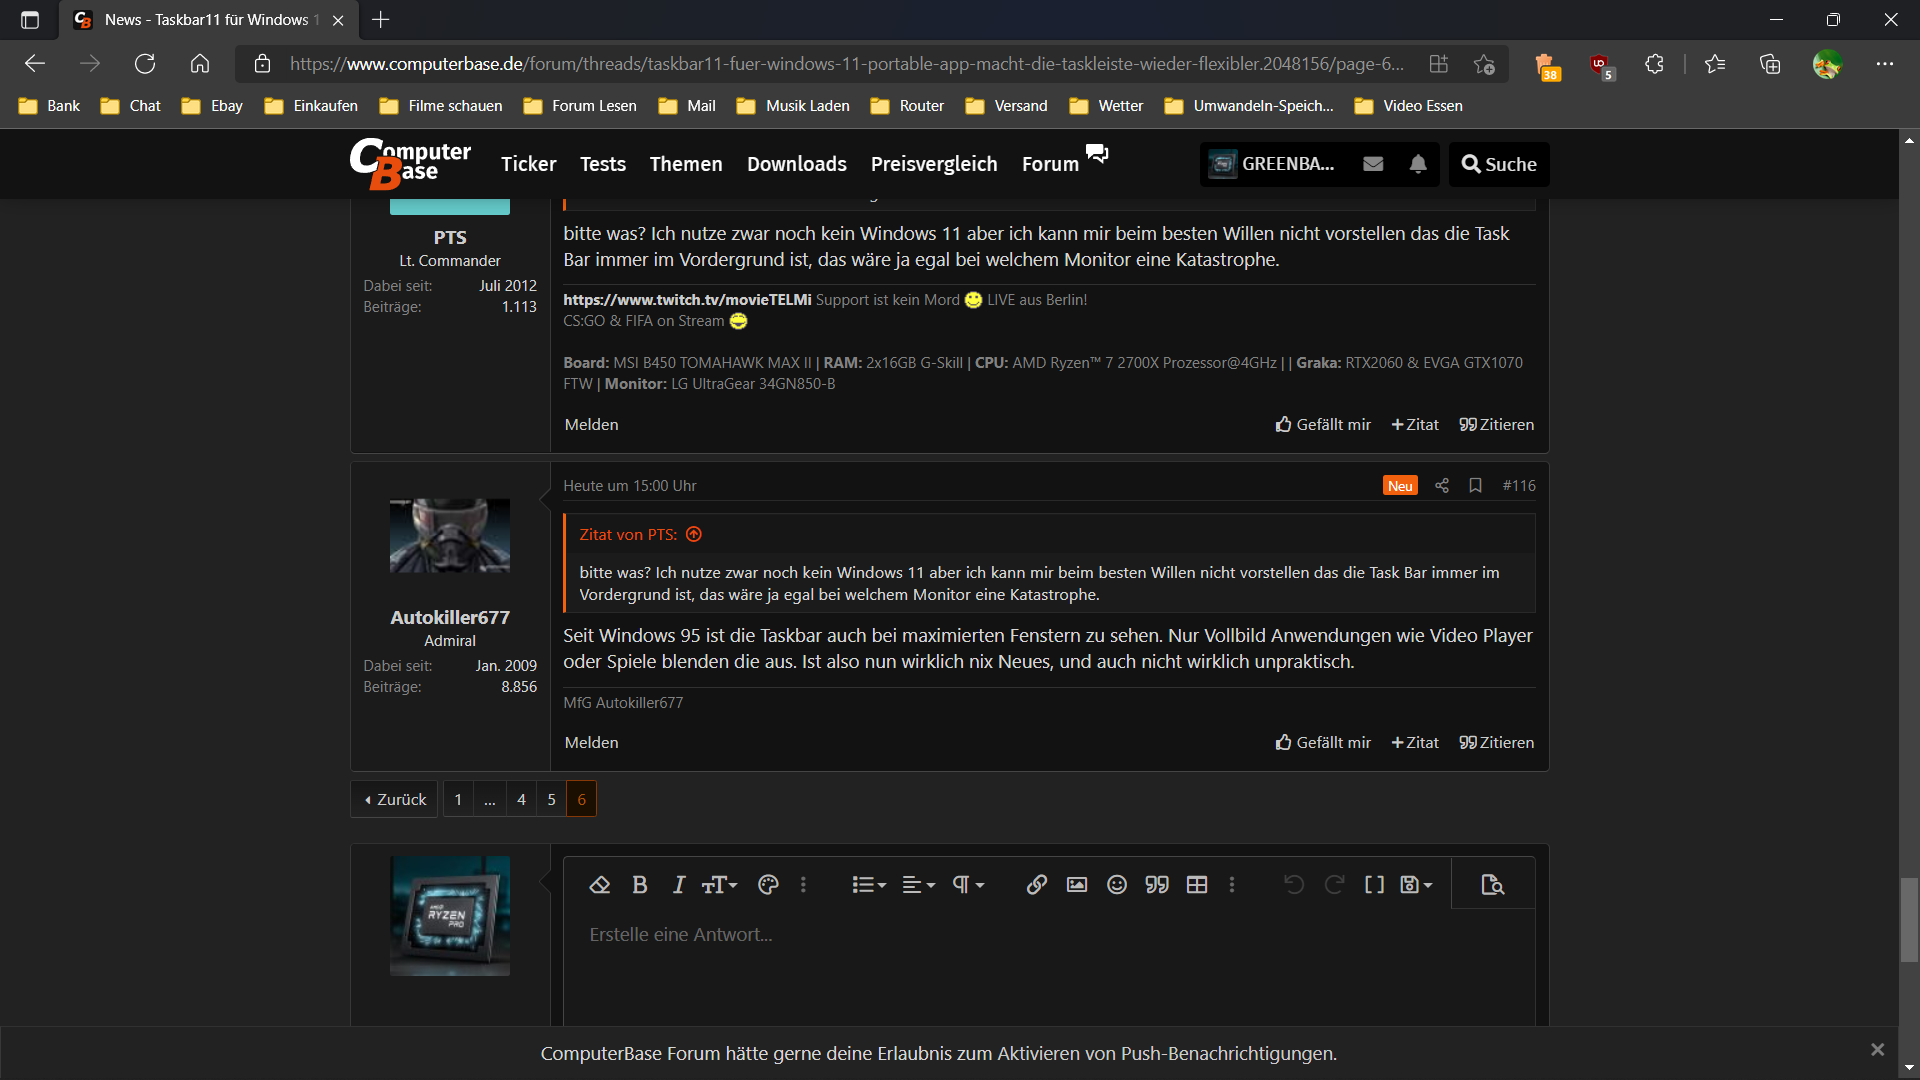Go to the Preisvergleich section
The image size is (1920, 1080).
tap(933, 164)
